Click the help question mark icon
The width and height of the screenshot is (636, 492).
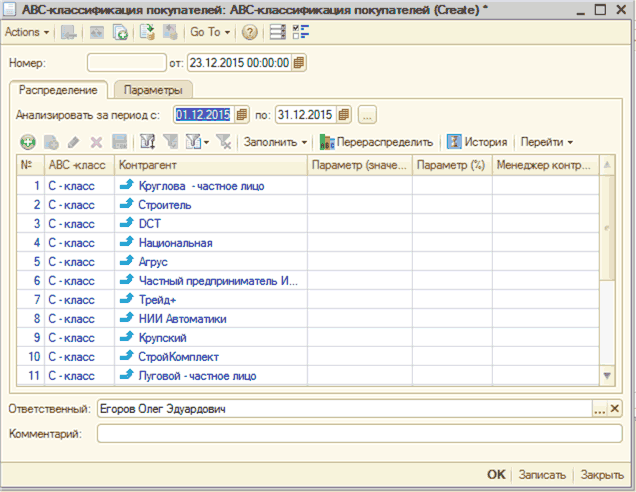[x=249, y=32]
